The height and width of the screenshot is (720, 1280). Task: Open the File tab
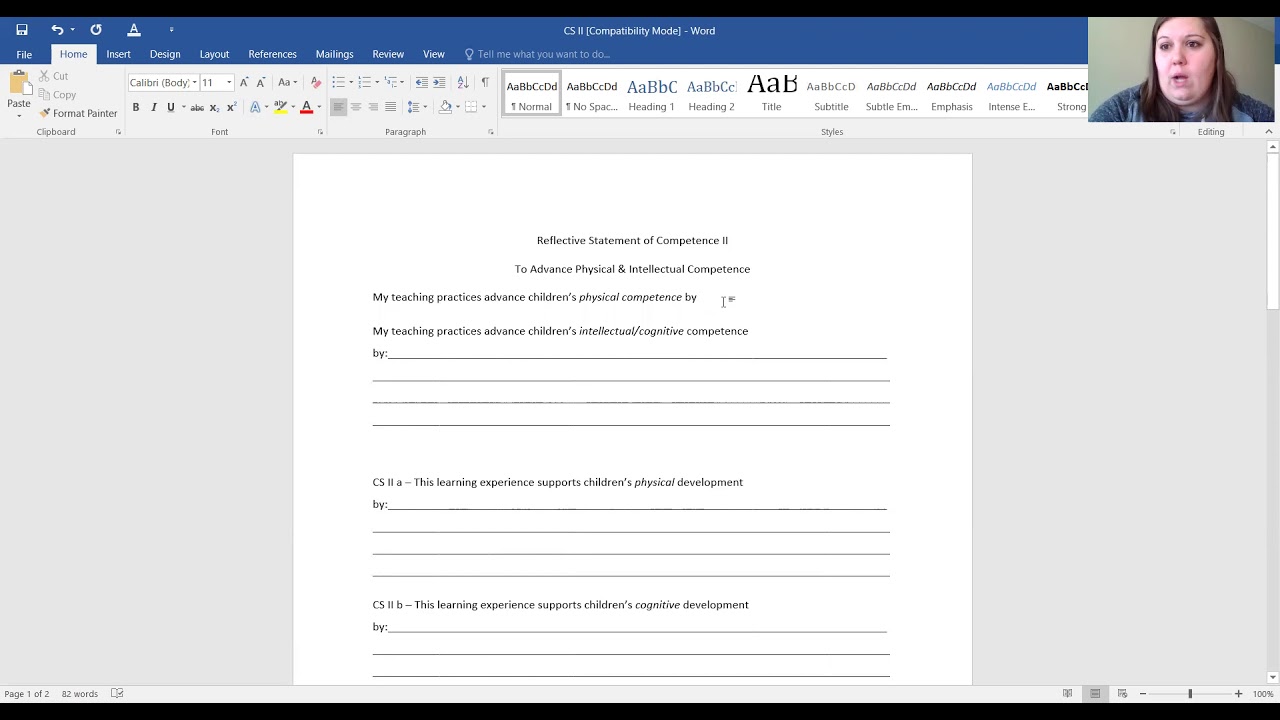24,54
